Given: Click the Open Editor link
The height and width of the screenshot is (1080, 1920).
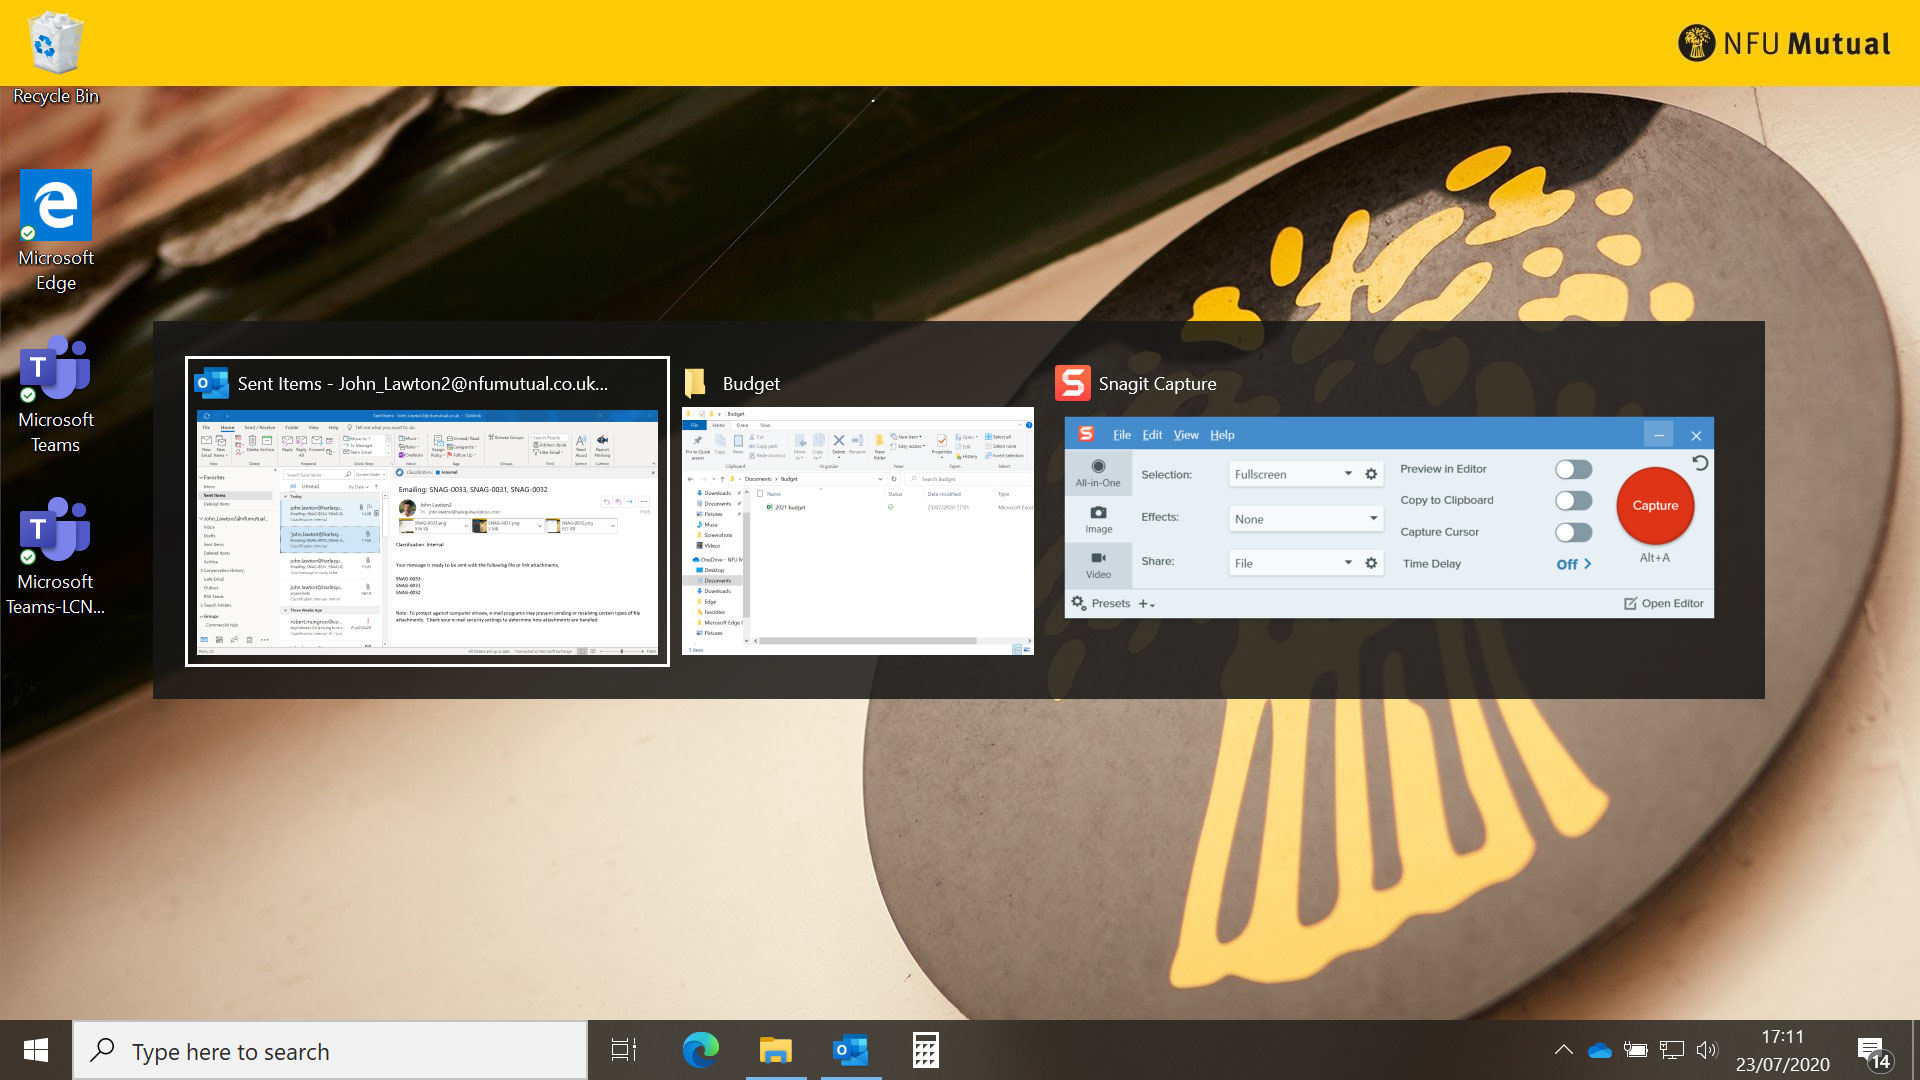Looking at the screenshot, I should pos(1663,603).
